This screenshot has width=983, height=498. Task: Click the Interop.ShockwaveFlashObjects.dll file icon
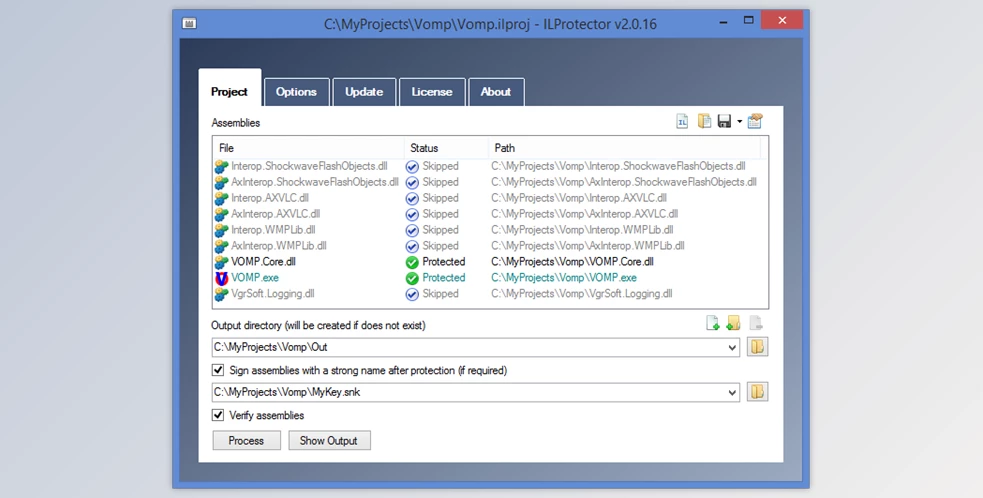click(221, 167)
